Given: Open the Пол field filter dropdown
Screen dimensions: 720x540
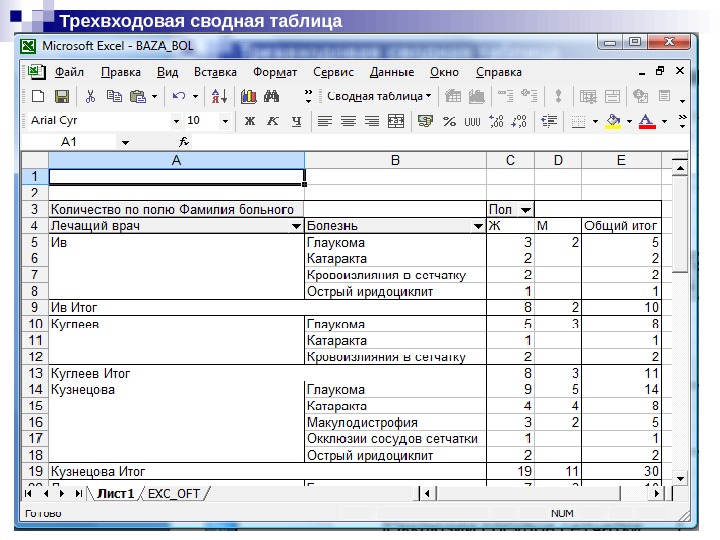Looking at the screenshot, I should pyautogui.click(x=526, y=210).
